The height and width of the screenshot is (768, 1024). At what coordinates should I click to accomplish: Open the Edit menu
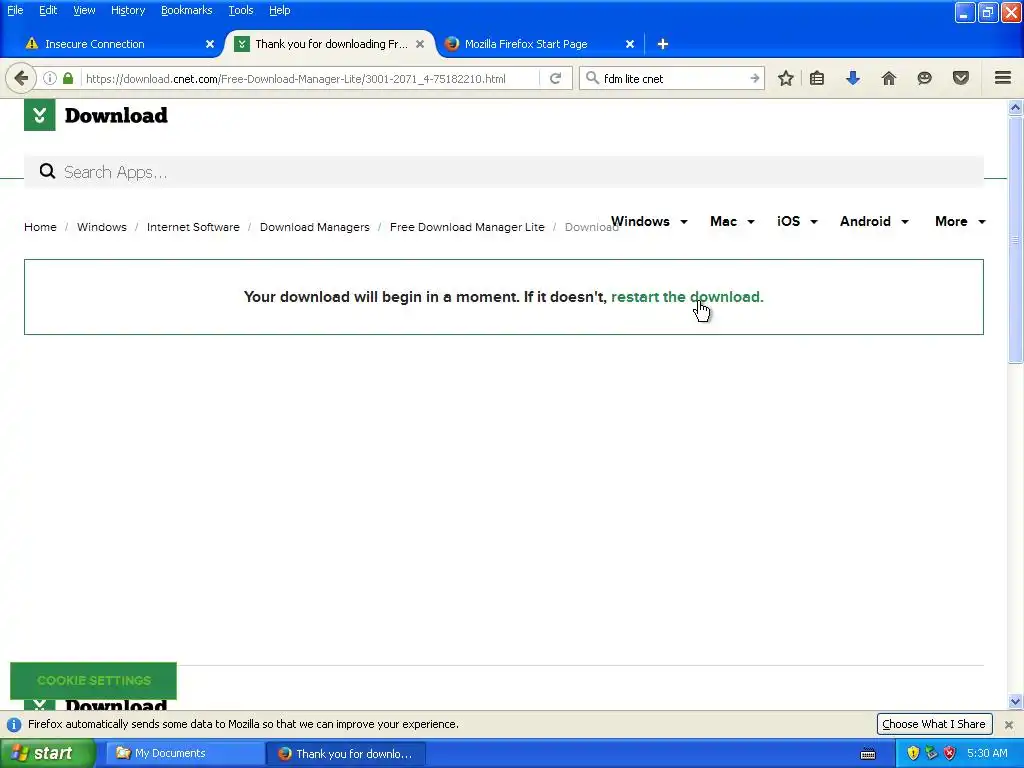click(x=48, y=10)
